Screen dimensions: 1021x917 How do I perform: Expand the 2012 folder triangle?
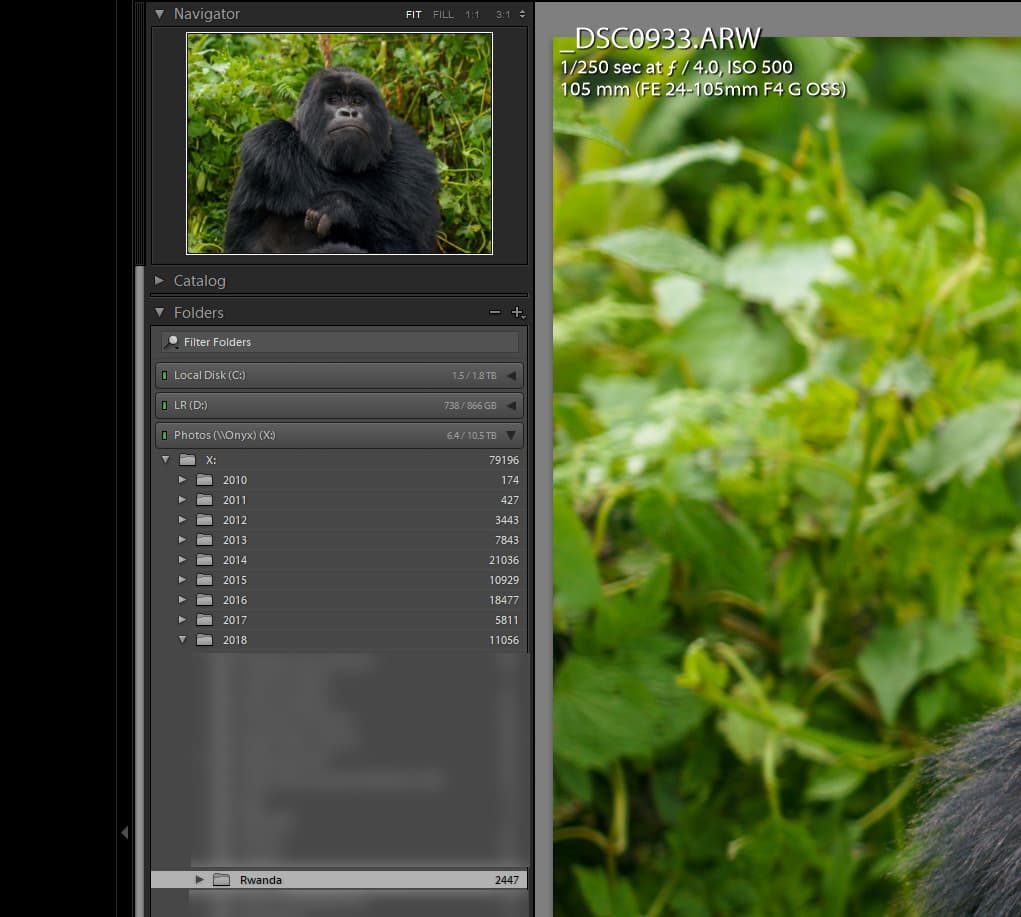coord(182,520)
